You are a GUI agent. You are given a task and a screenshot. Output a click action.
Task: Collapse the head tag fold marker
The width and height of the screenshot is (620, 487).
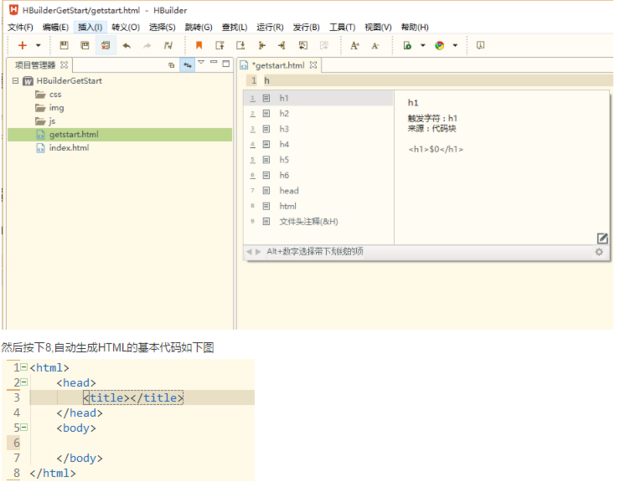pyautogui.click(x=23, y=383)
